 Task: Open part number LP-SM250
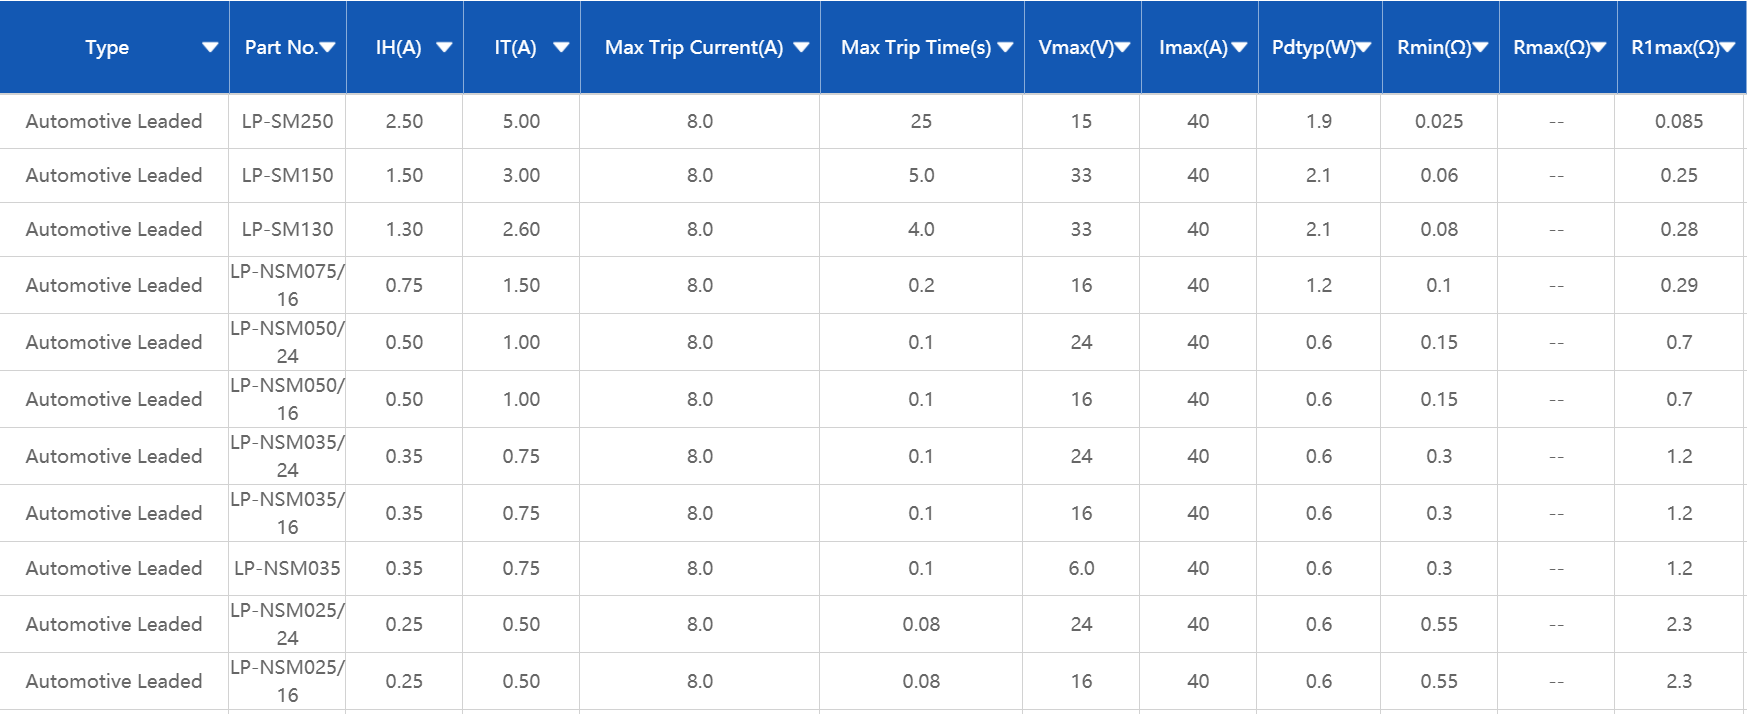pos(287,121)
